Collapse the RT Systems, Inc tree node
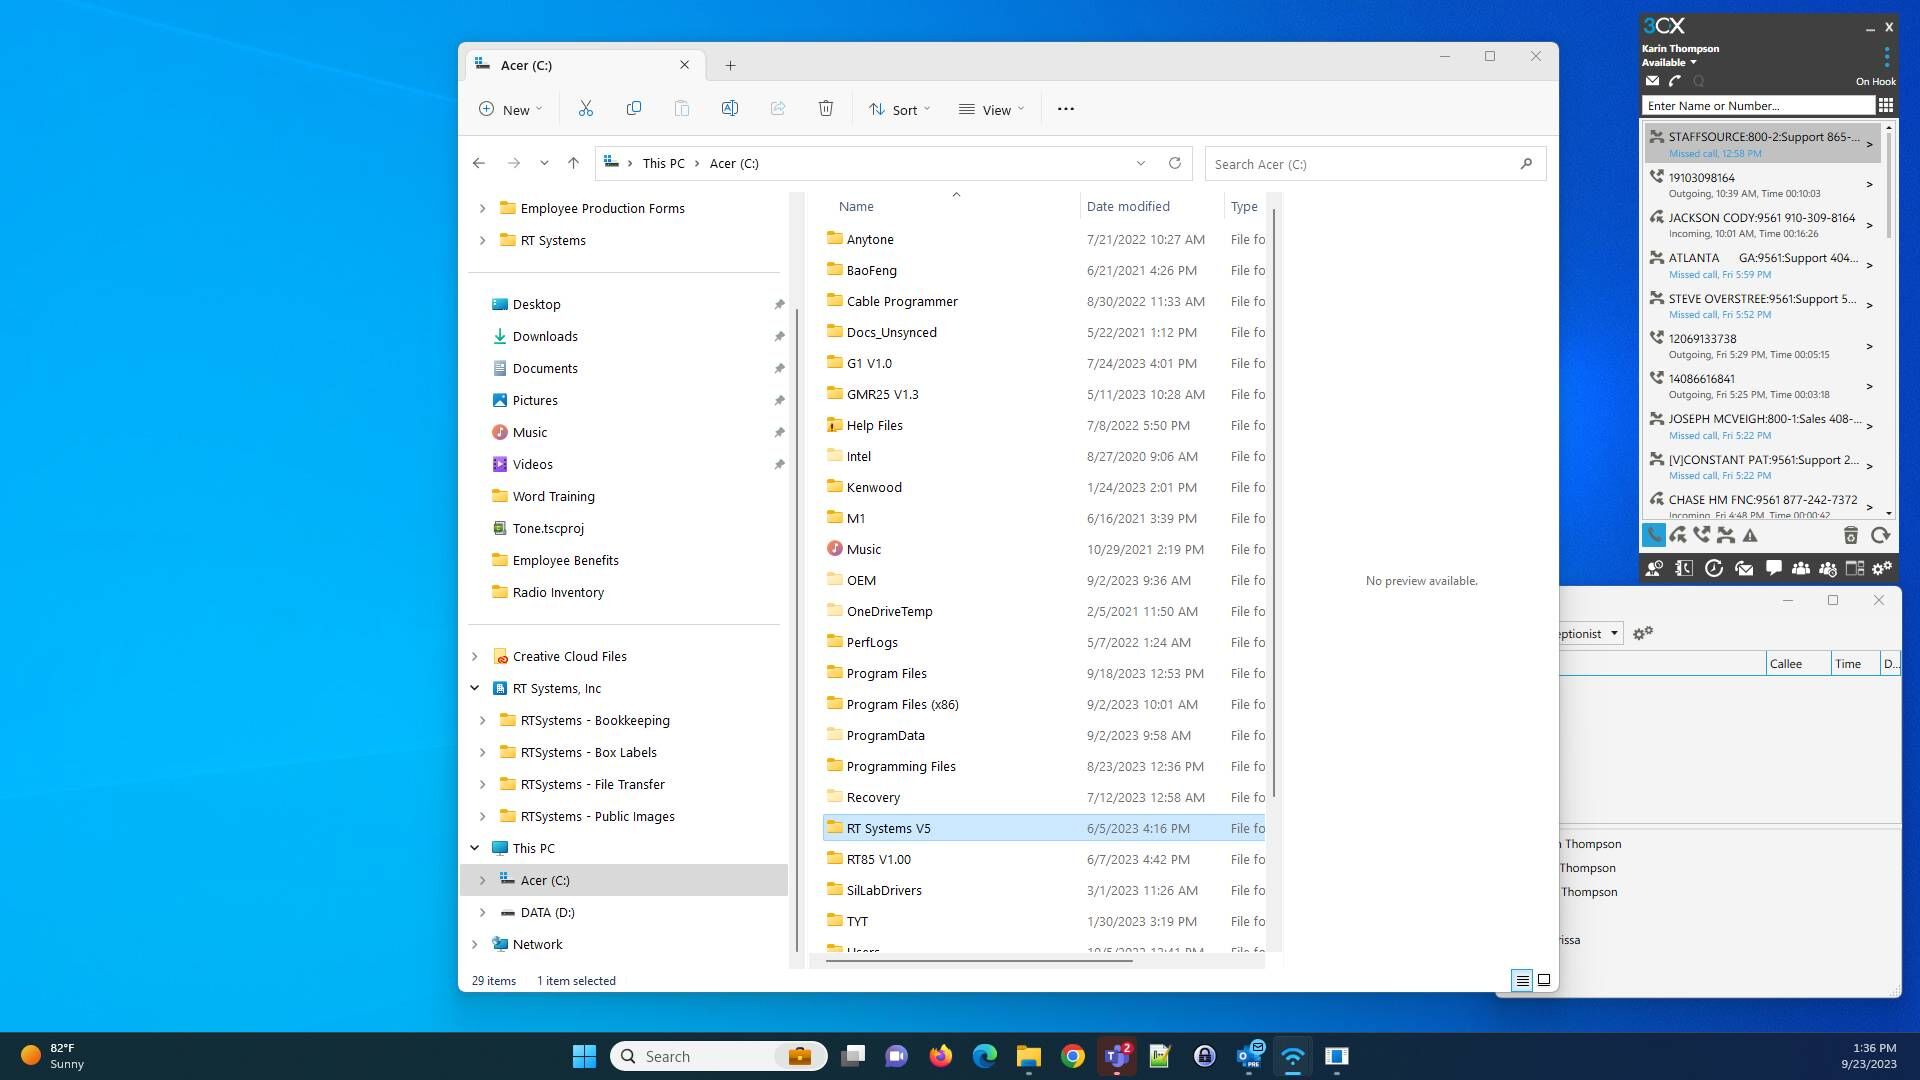Screen dimensions: 1920x1080 (x=475, y=688)
